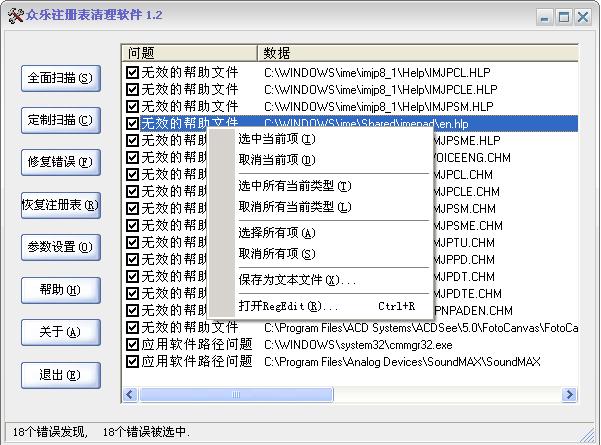Open 参数设置 settings button
601x445 pixels.
(60, 247)
